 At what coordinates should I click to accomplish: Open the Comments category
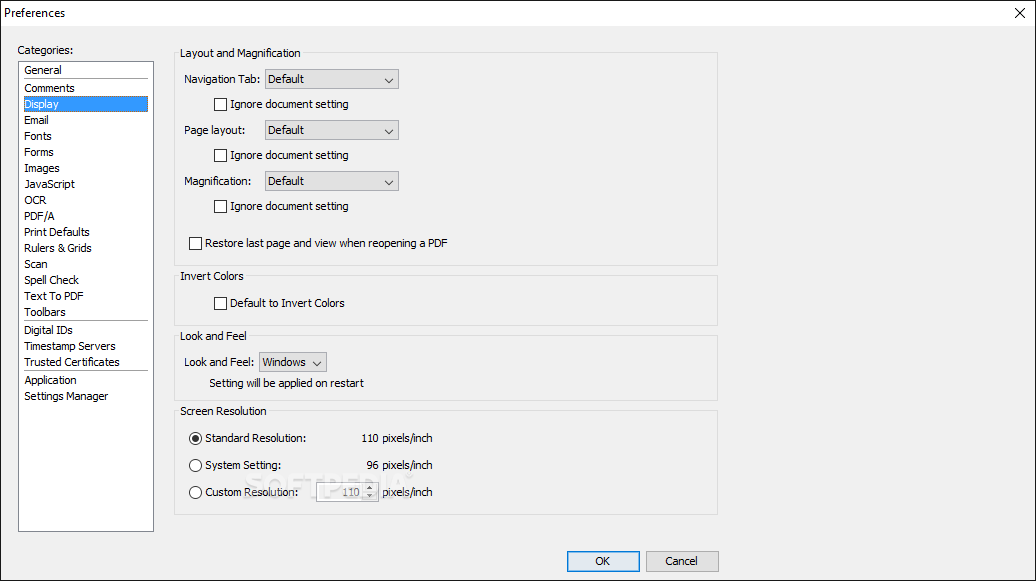(x=50, y=88)
